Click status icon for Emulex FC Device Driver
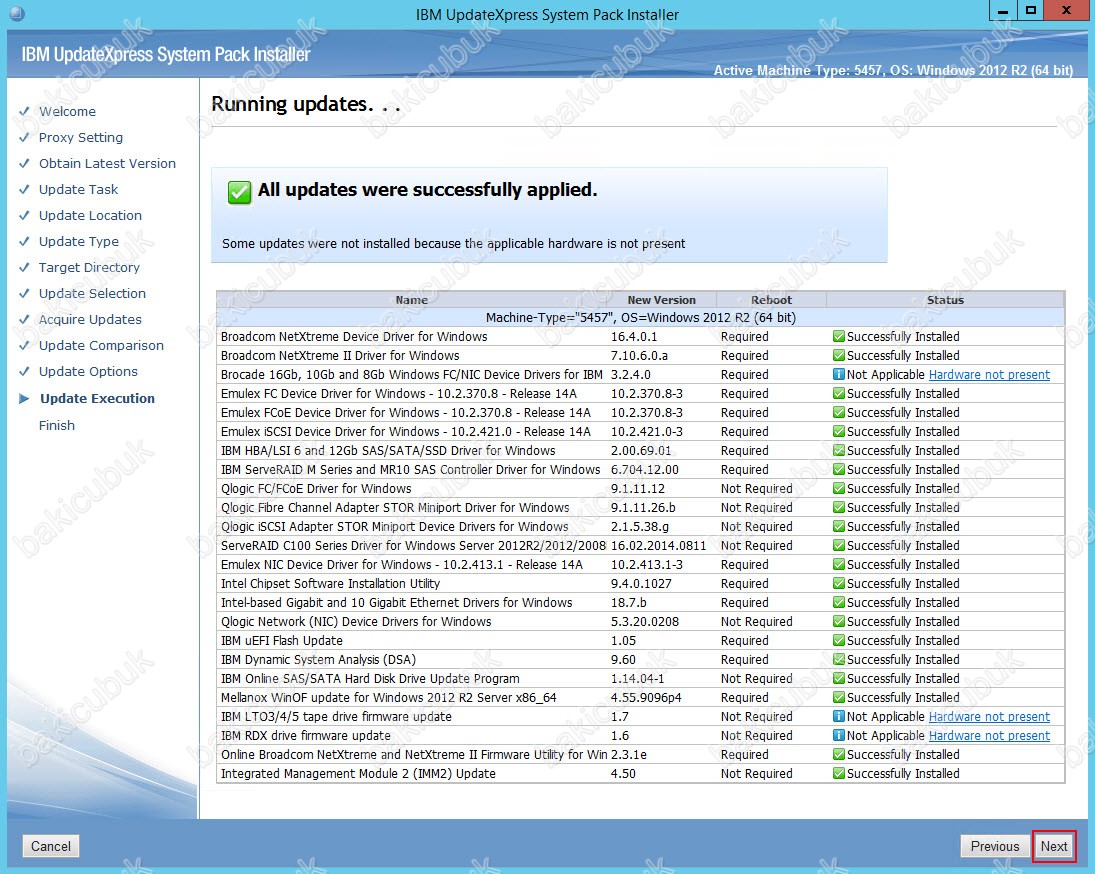The width and height of the screenshot is (1095, 874). click(x=839, y=394)
